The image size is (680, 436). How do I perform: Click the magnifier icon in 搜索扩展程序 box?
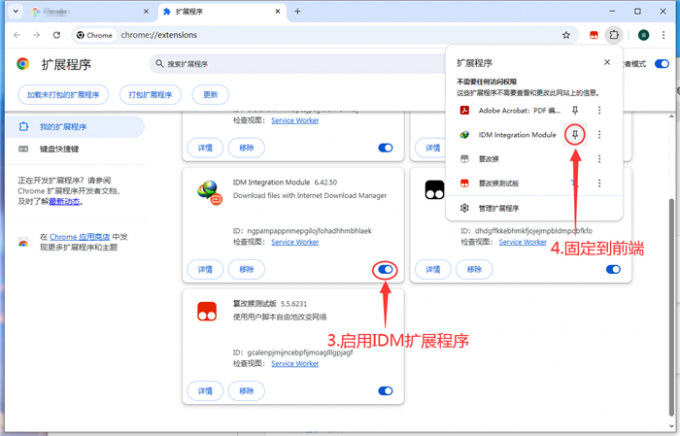coord(160,64)
